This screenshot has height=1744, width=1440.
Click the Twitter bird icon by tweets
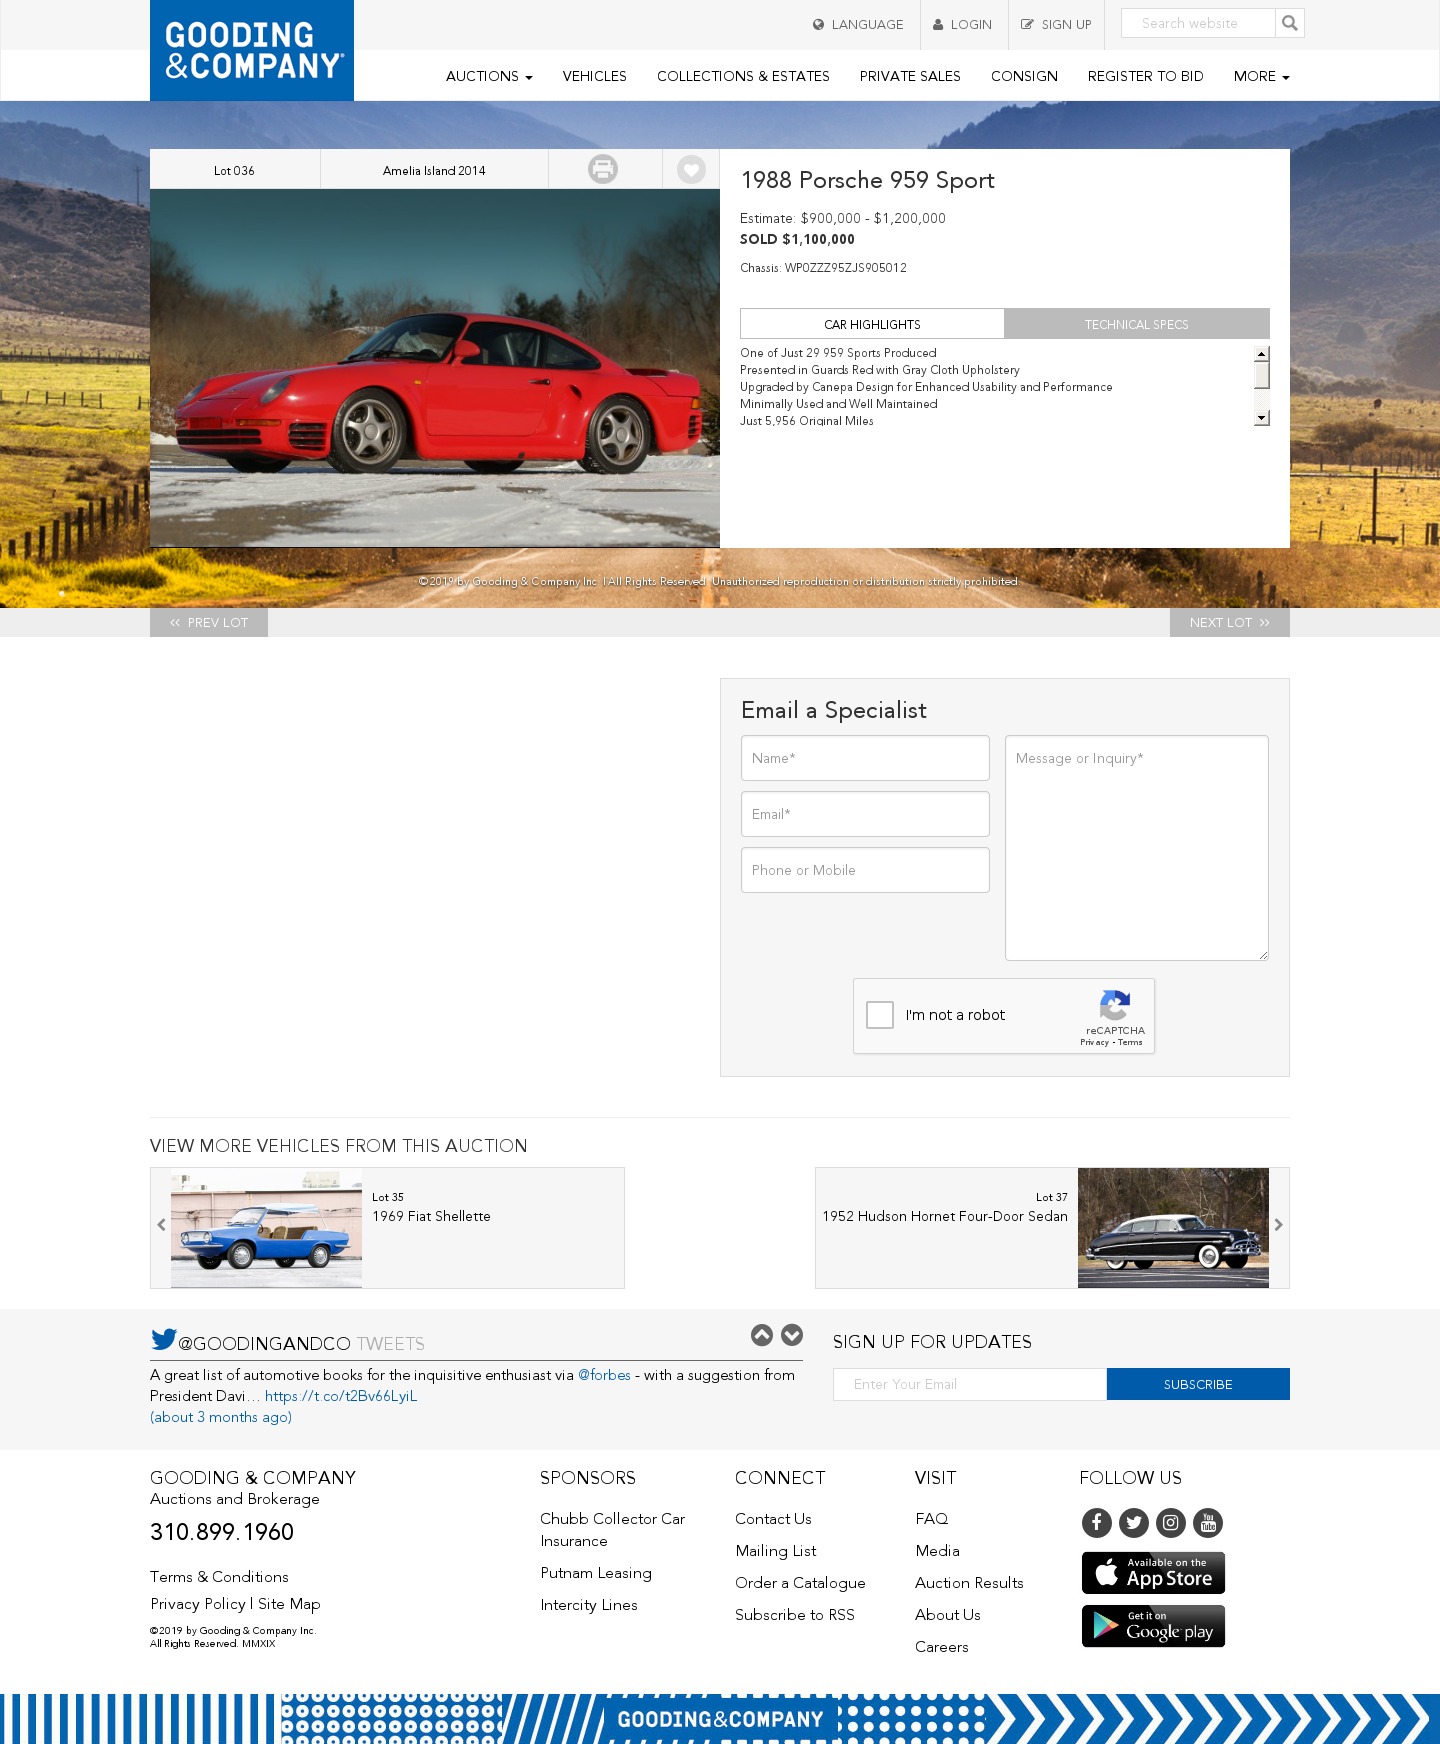[x=163, y=1340]
